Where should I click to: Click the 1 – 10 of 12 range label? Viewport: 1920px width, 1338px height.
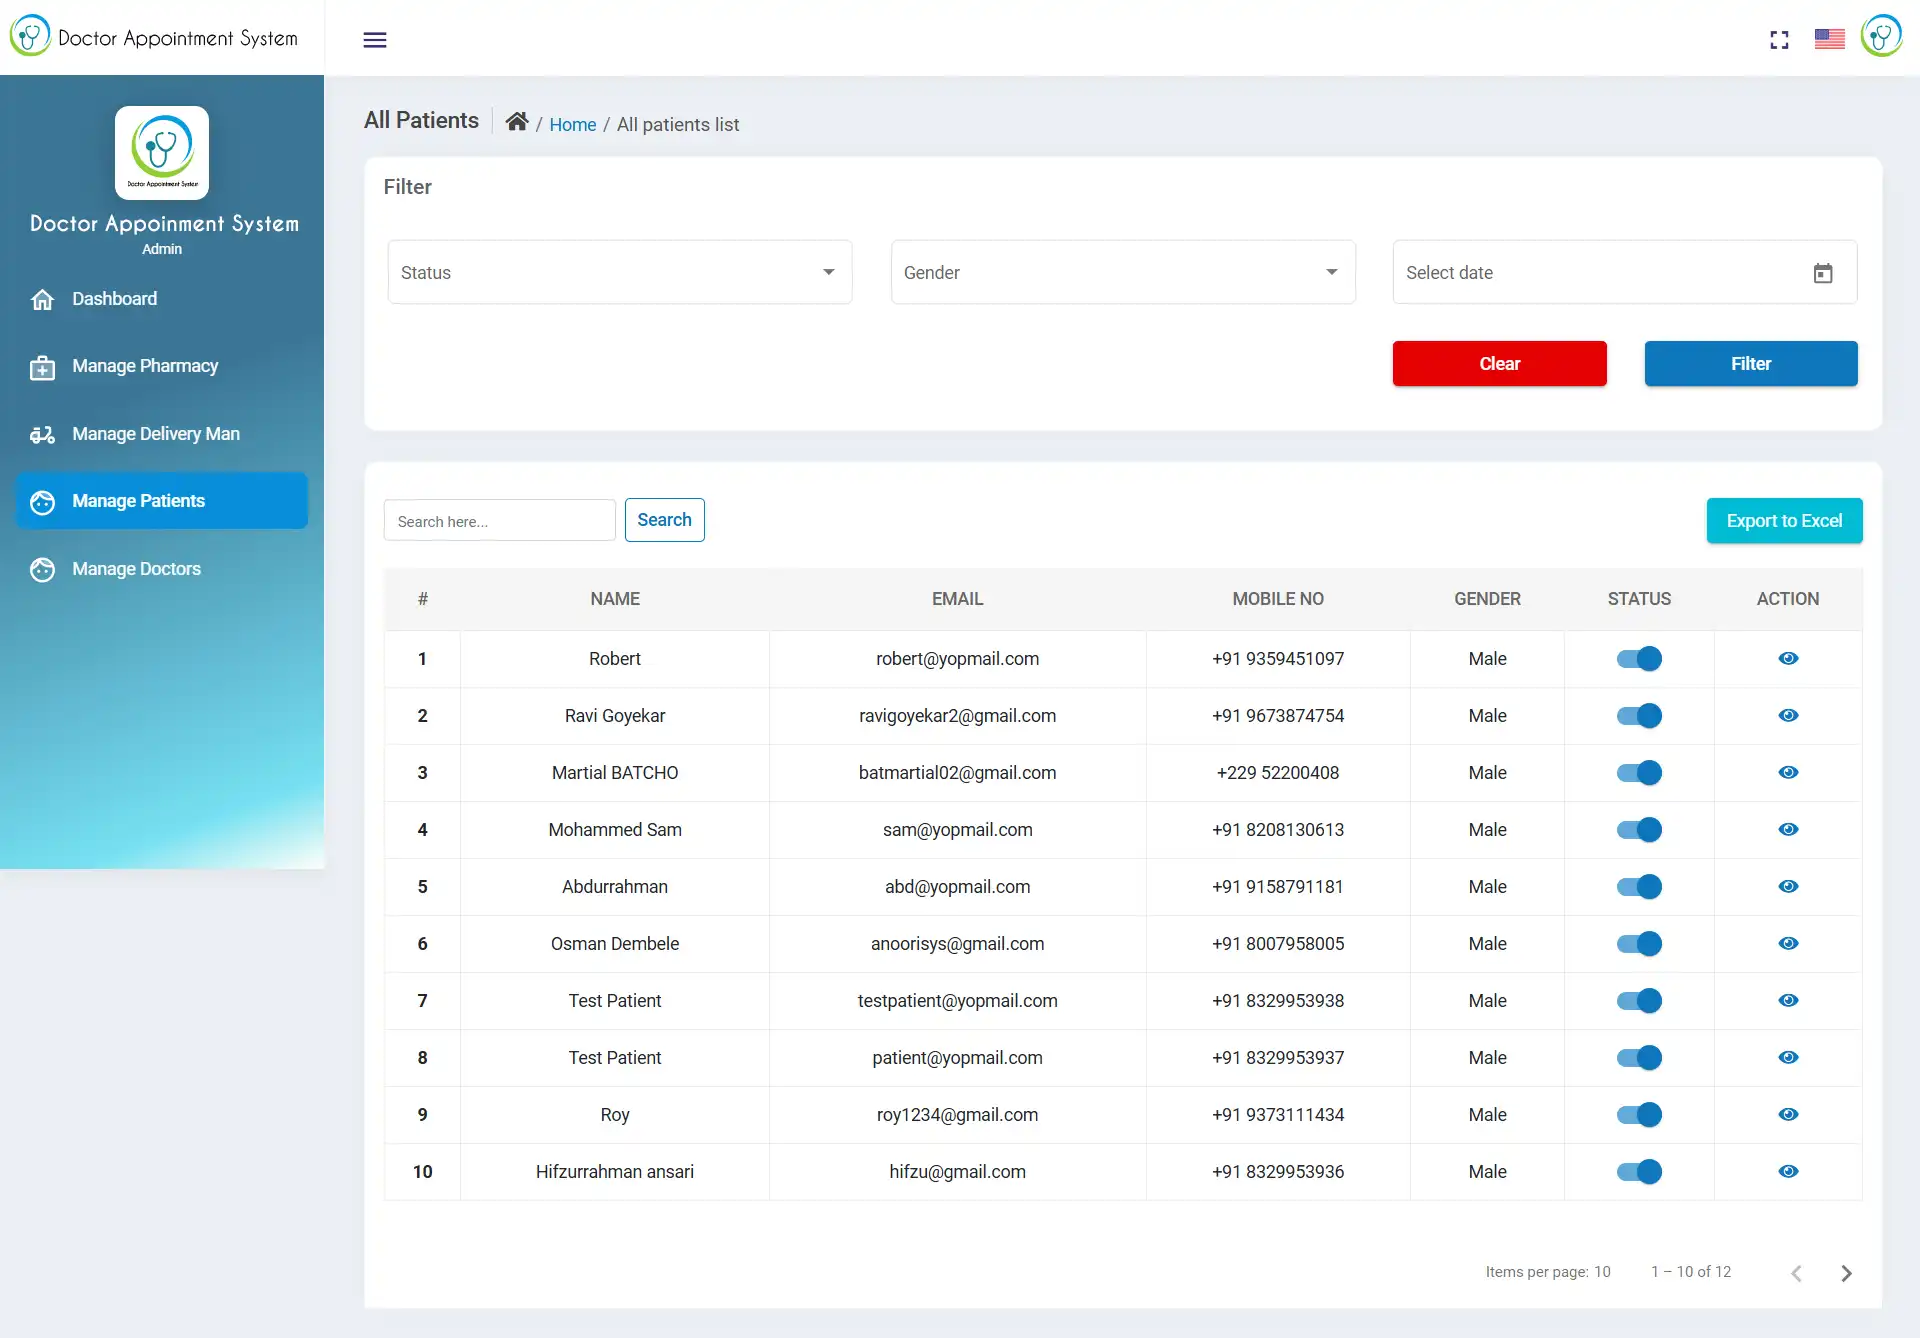(x=1691, y=1272)
